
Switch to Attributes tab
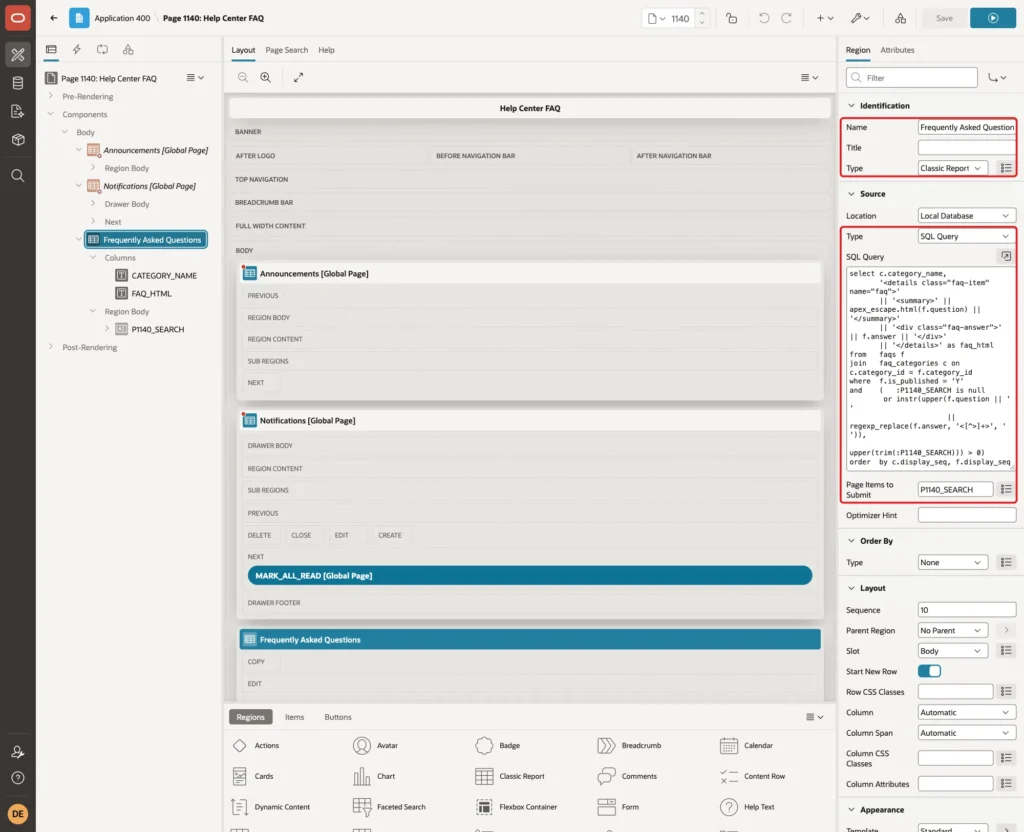click(897, 50)
